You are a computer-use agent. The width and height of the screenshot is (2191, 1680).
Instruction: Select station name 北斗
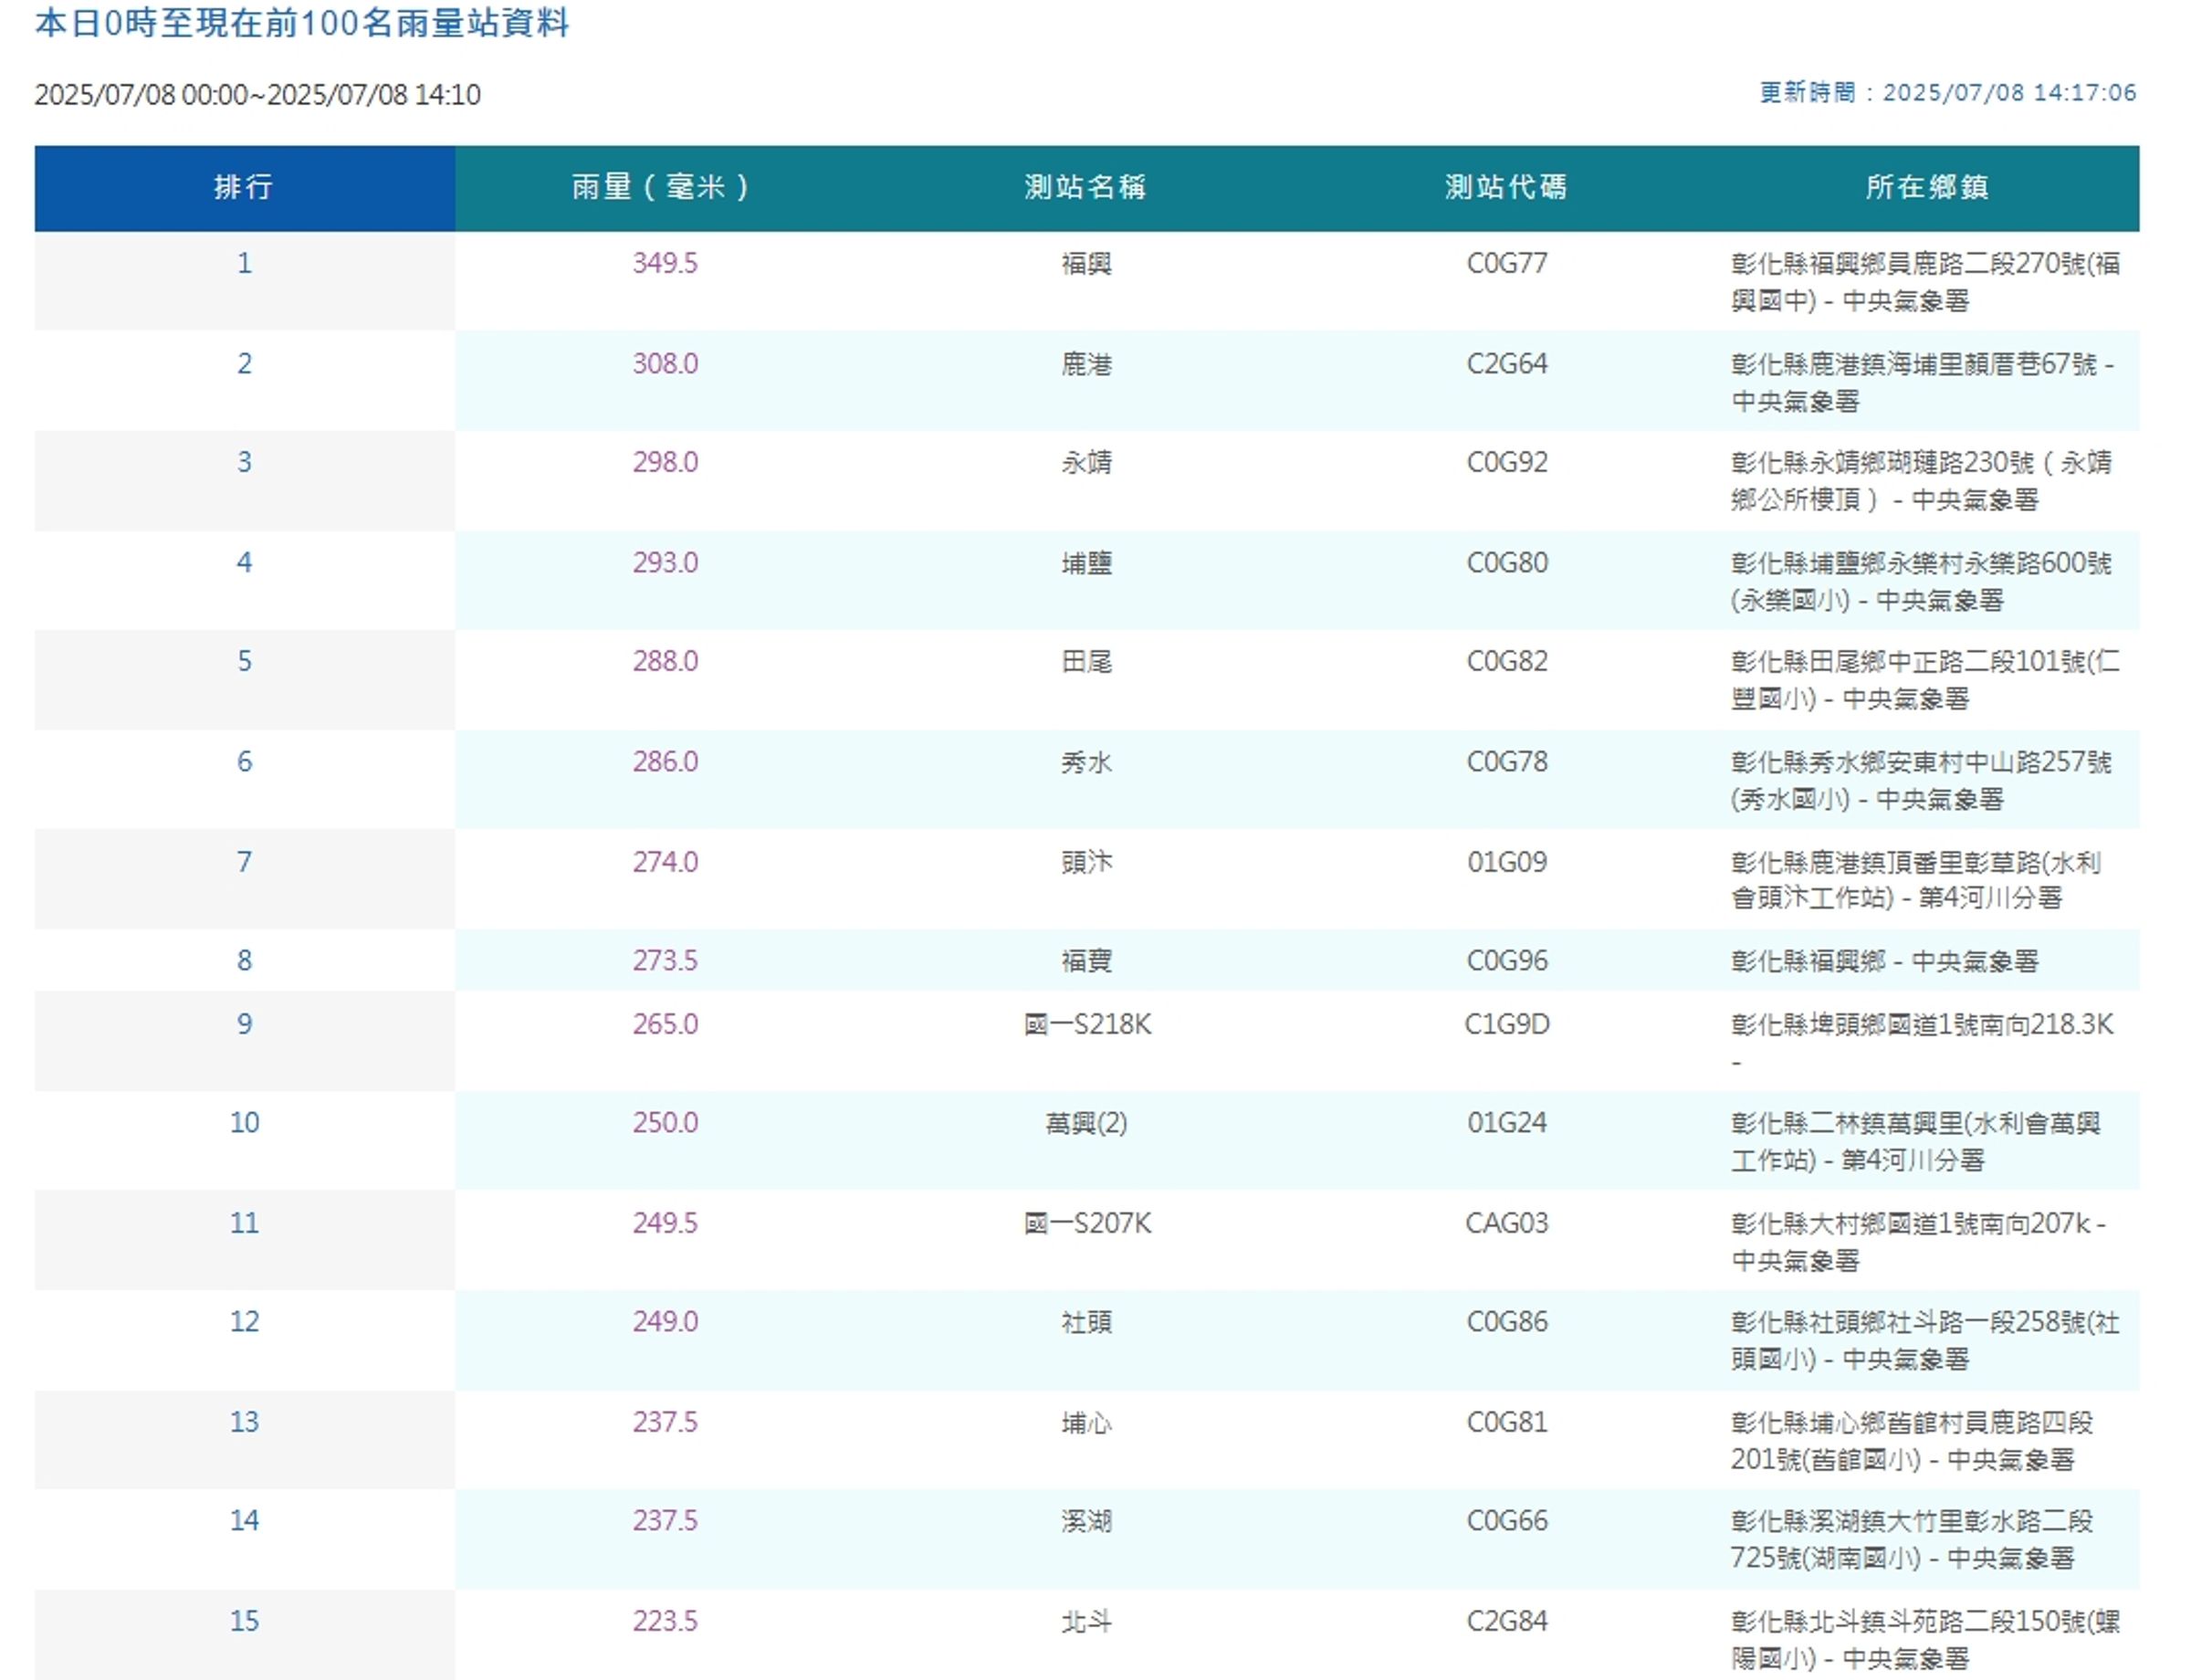point(1086,1621)
